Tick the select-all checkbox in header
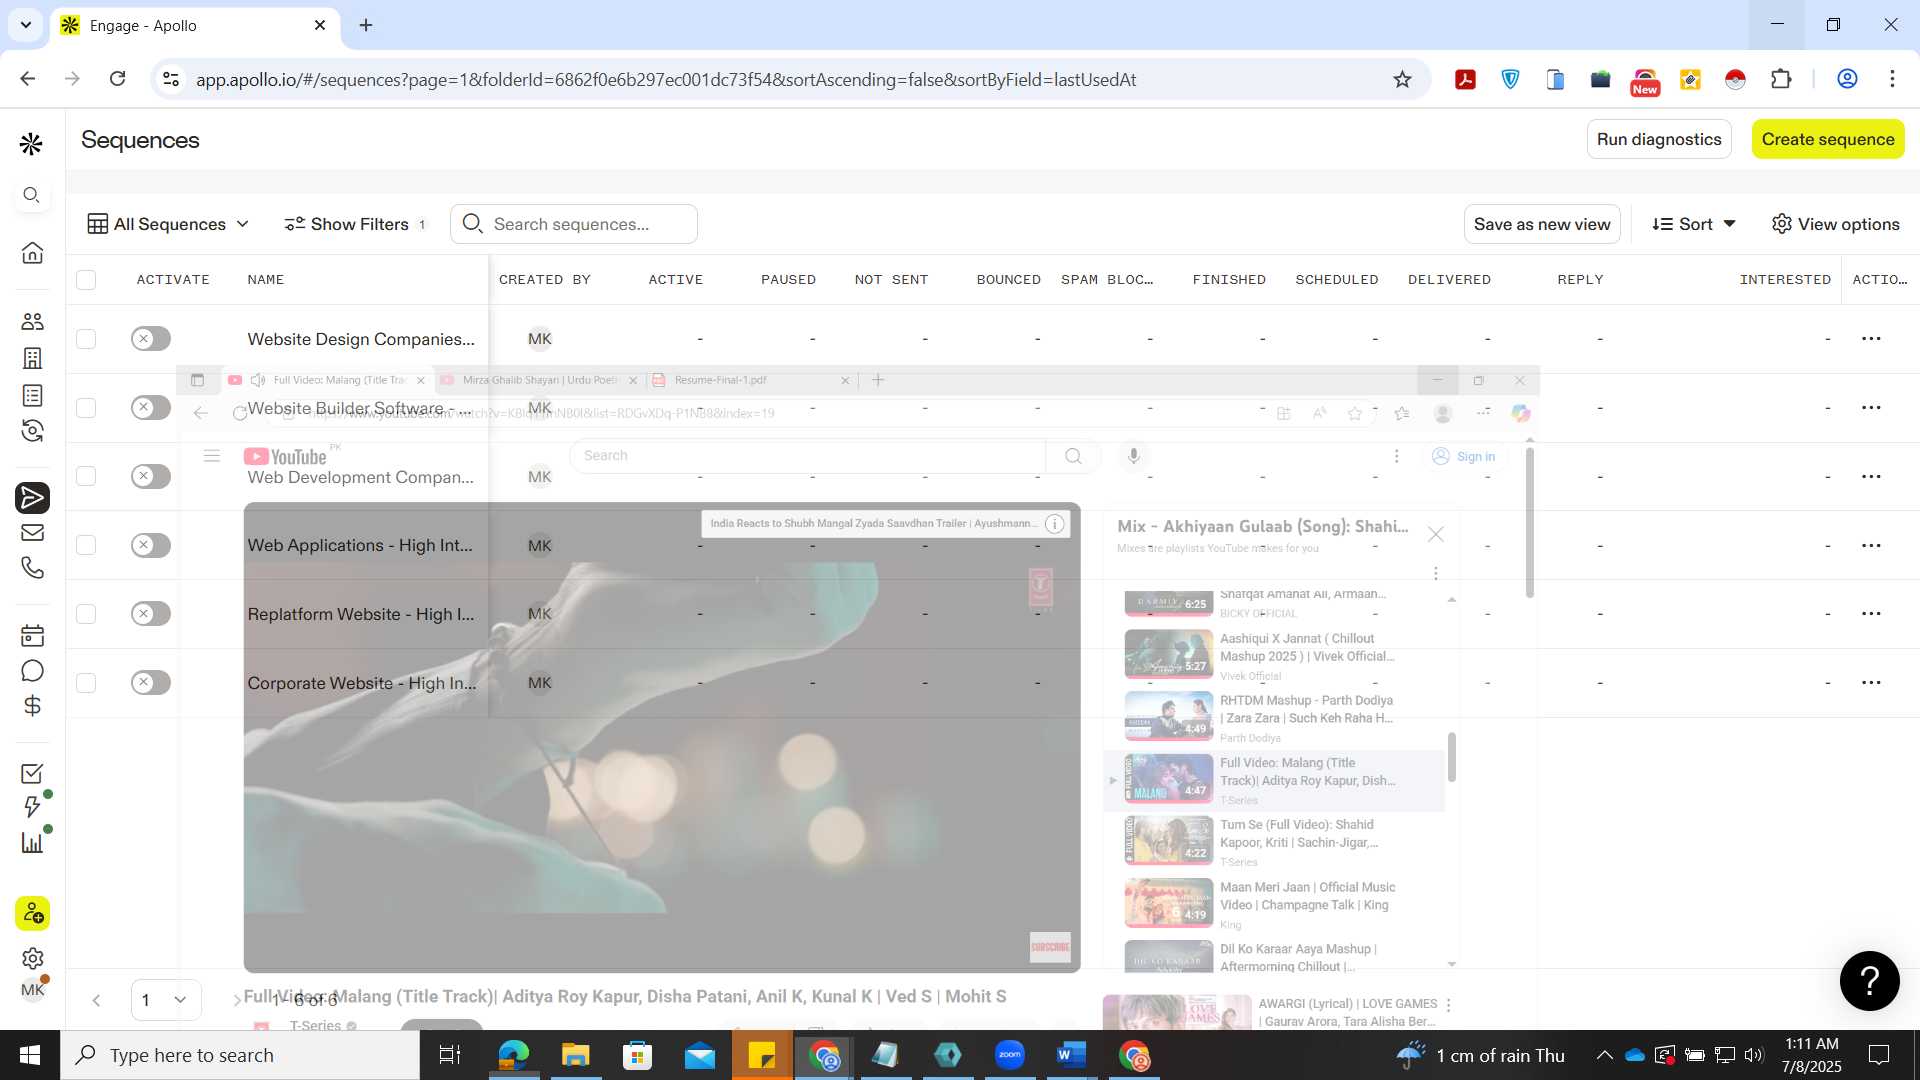This screenshot has height=1080, width=1920. [x=86, y=280]
